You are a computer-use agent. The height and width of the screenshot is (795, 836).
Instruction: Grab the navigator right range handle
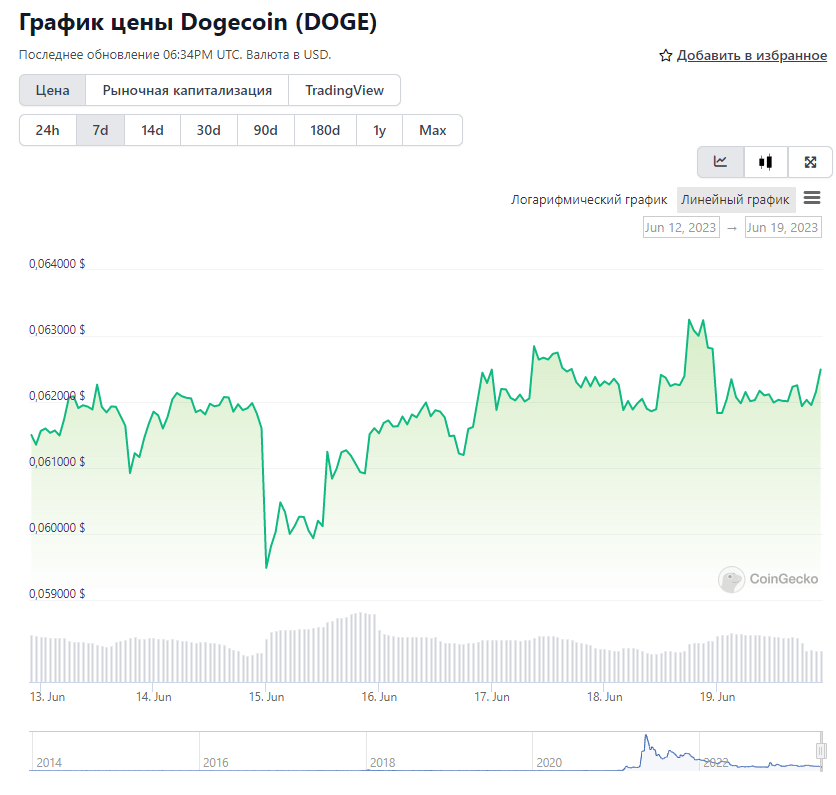[x=821, y=751]
